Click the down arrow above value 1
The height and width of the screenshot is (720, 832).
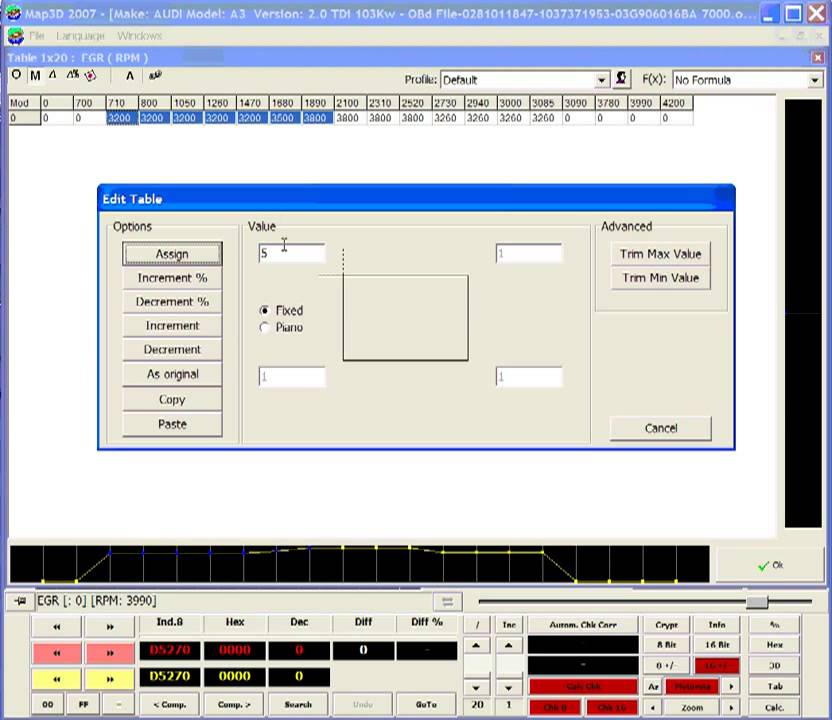(509, 688)
